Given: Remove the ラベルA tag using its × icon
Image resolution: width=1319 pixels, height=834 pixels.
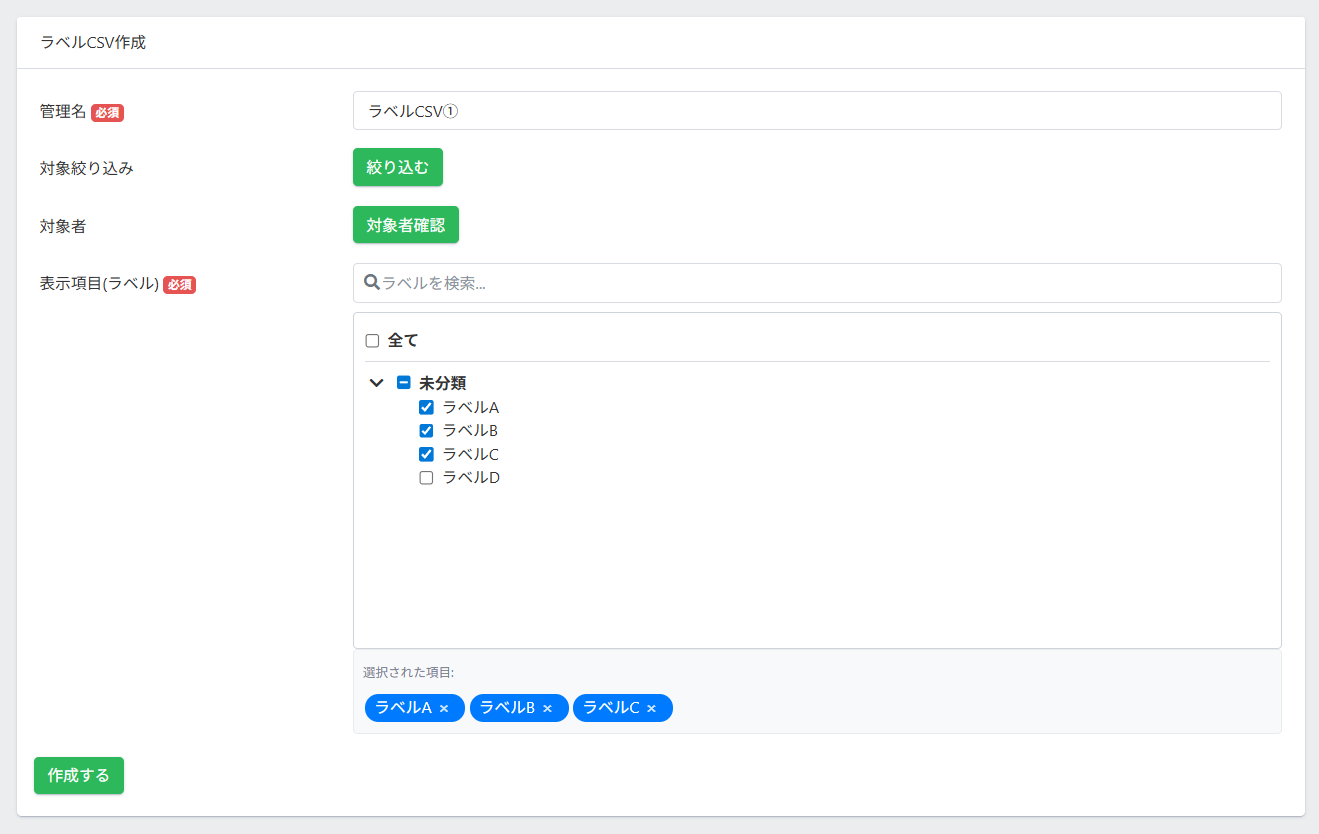Looking at the screenshot, I should point(444,709).
